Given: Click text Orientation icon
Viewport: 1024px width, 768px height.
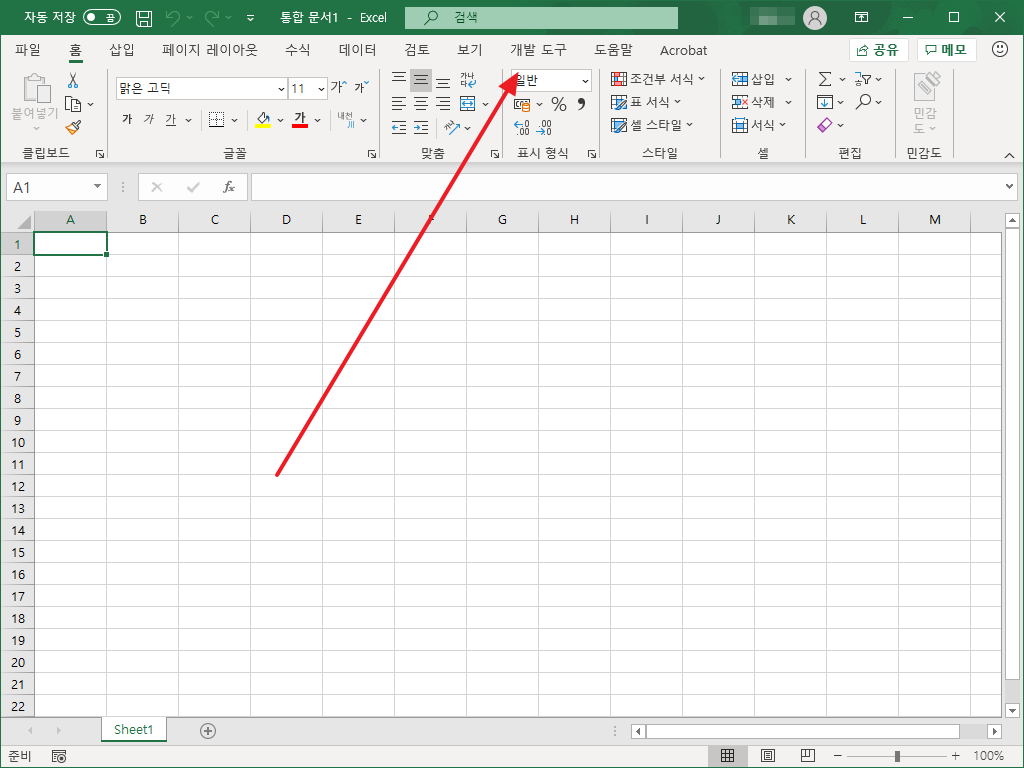Looking at the screenshot, I should tap(452, 127).
